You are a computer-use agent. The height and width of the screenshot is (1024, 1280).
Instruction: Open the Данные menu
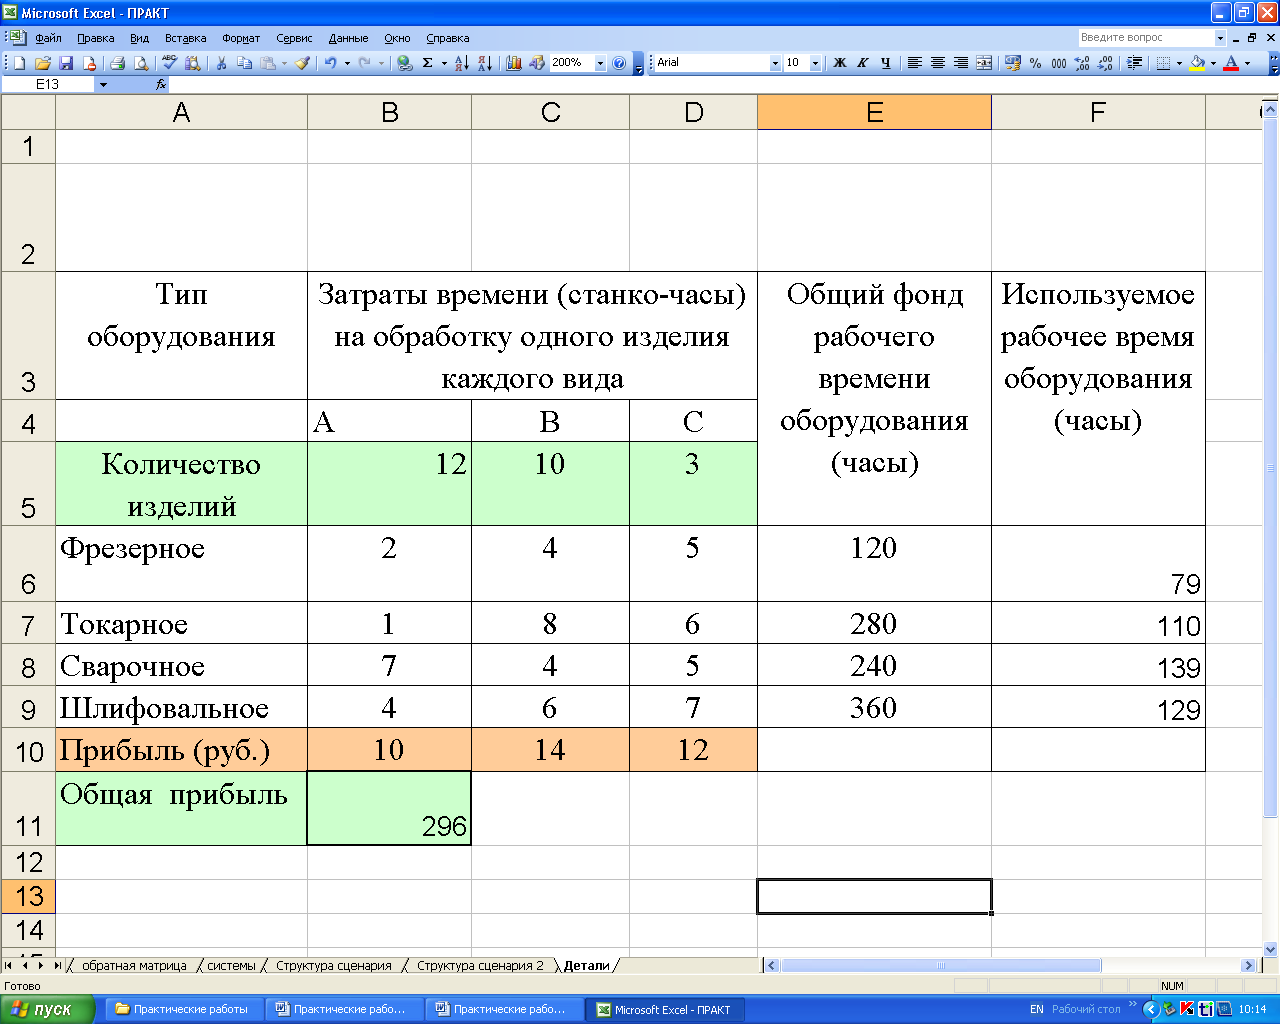tap(349, 38)
